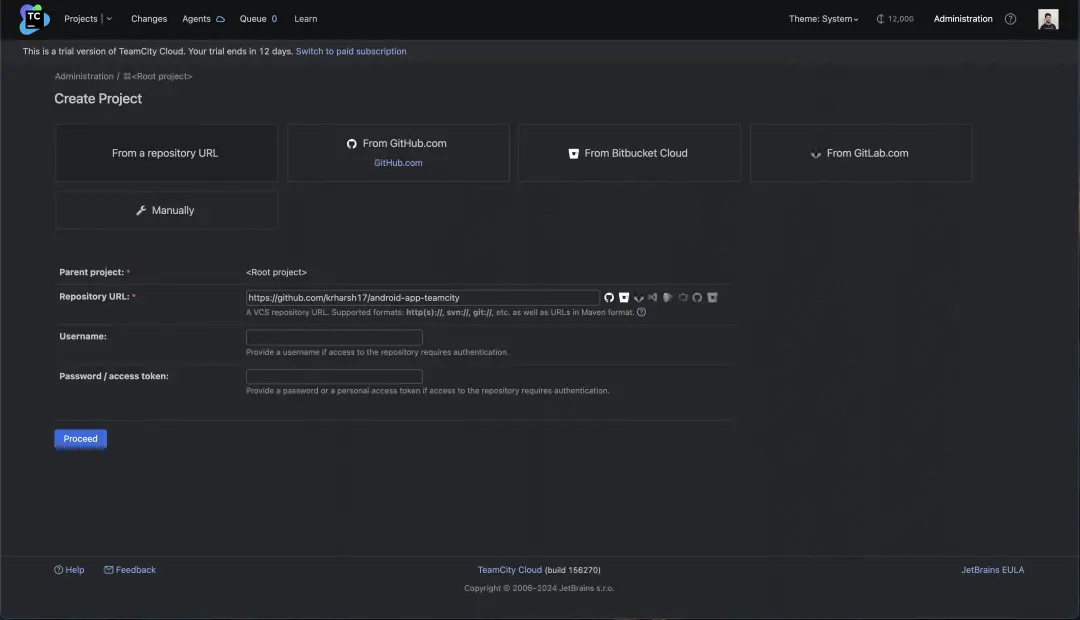Screen dimensions: 1080x620
Task: Click the <Root project> breadcrumb link
Action: click(x=162, y=76)
